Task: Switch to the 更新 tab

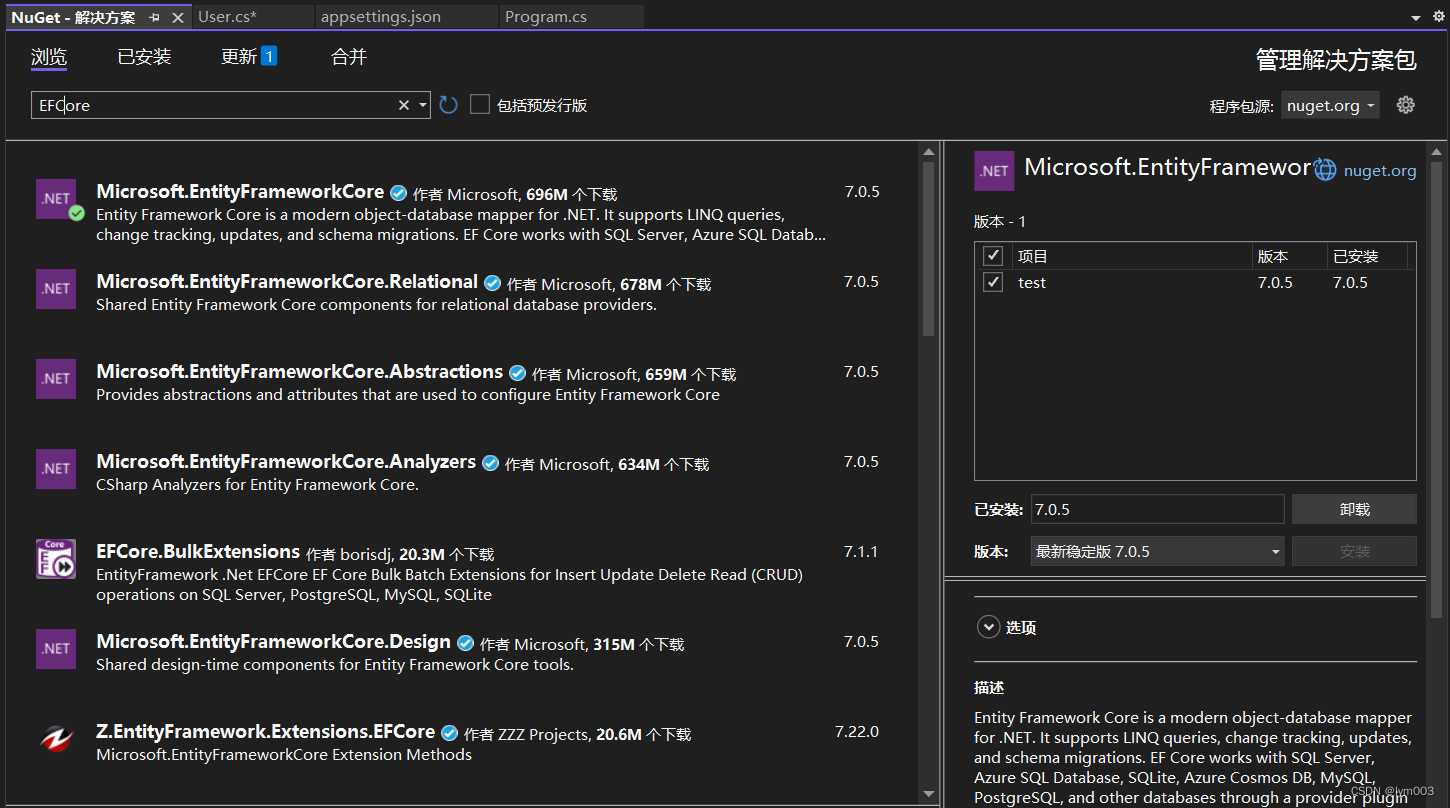Action: pyautogui.click(x=239, y=57)
